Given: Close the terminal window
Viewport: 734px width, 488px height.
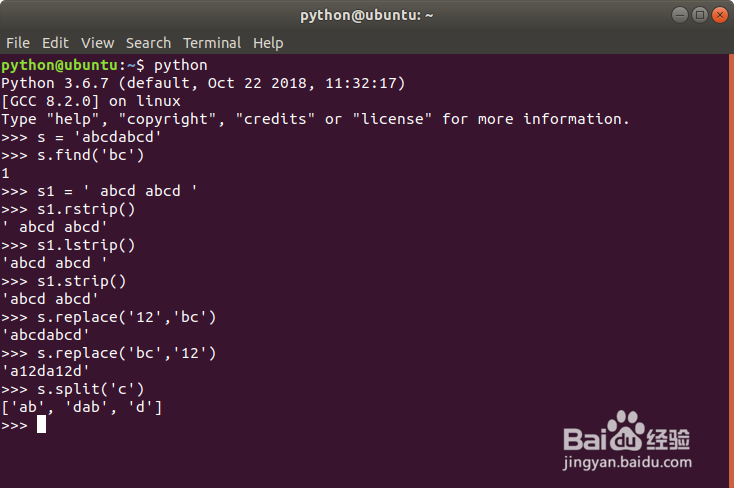Looking at the screenshot, I should pos(717,15).
